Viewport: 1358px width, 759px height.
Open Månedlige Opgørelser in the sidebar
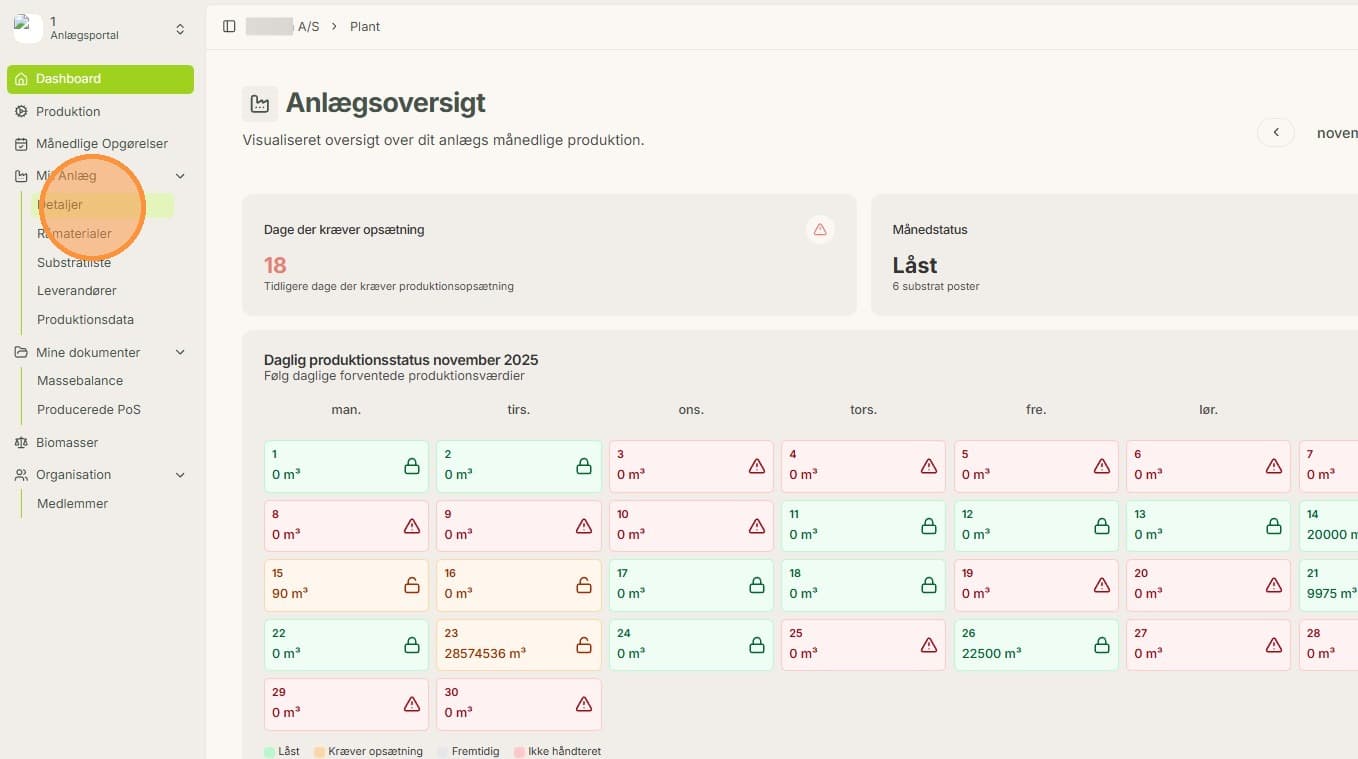coord(100,144)
